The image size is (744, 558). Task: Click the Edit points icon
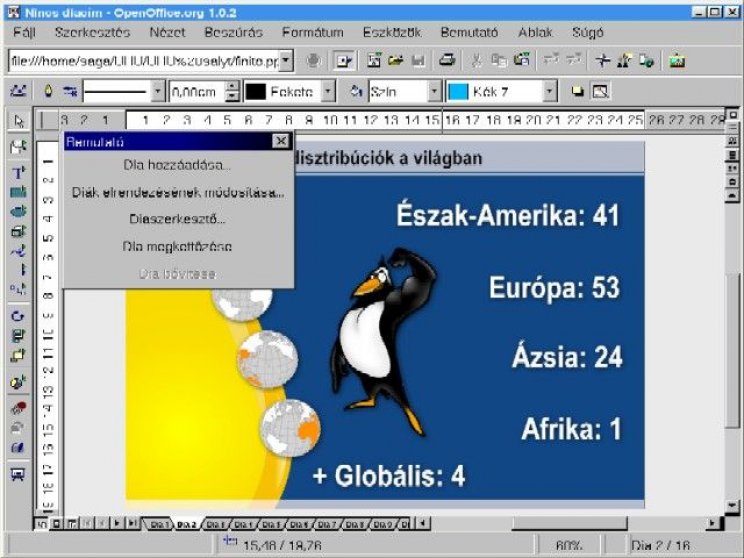click(18, 91)
